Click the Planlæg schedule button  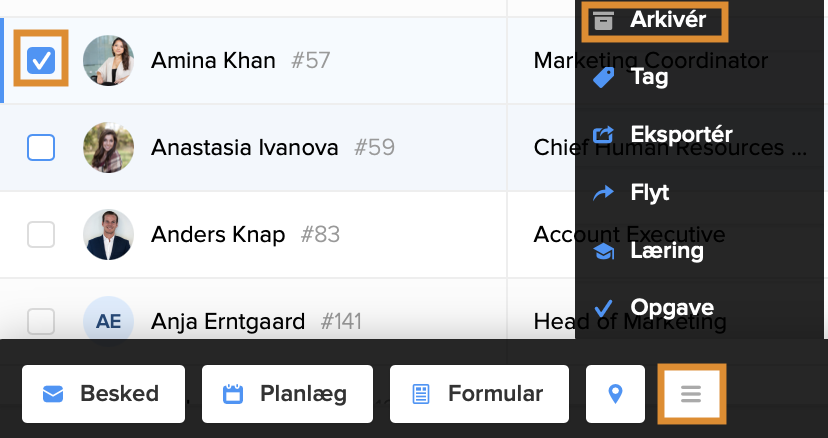287,394
